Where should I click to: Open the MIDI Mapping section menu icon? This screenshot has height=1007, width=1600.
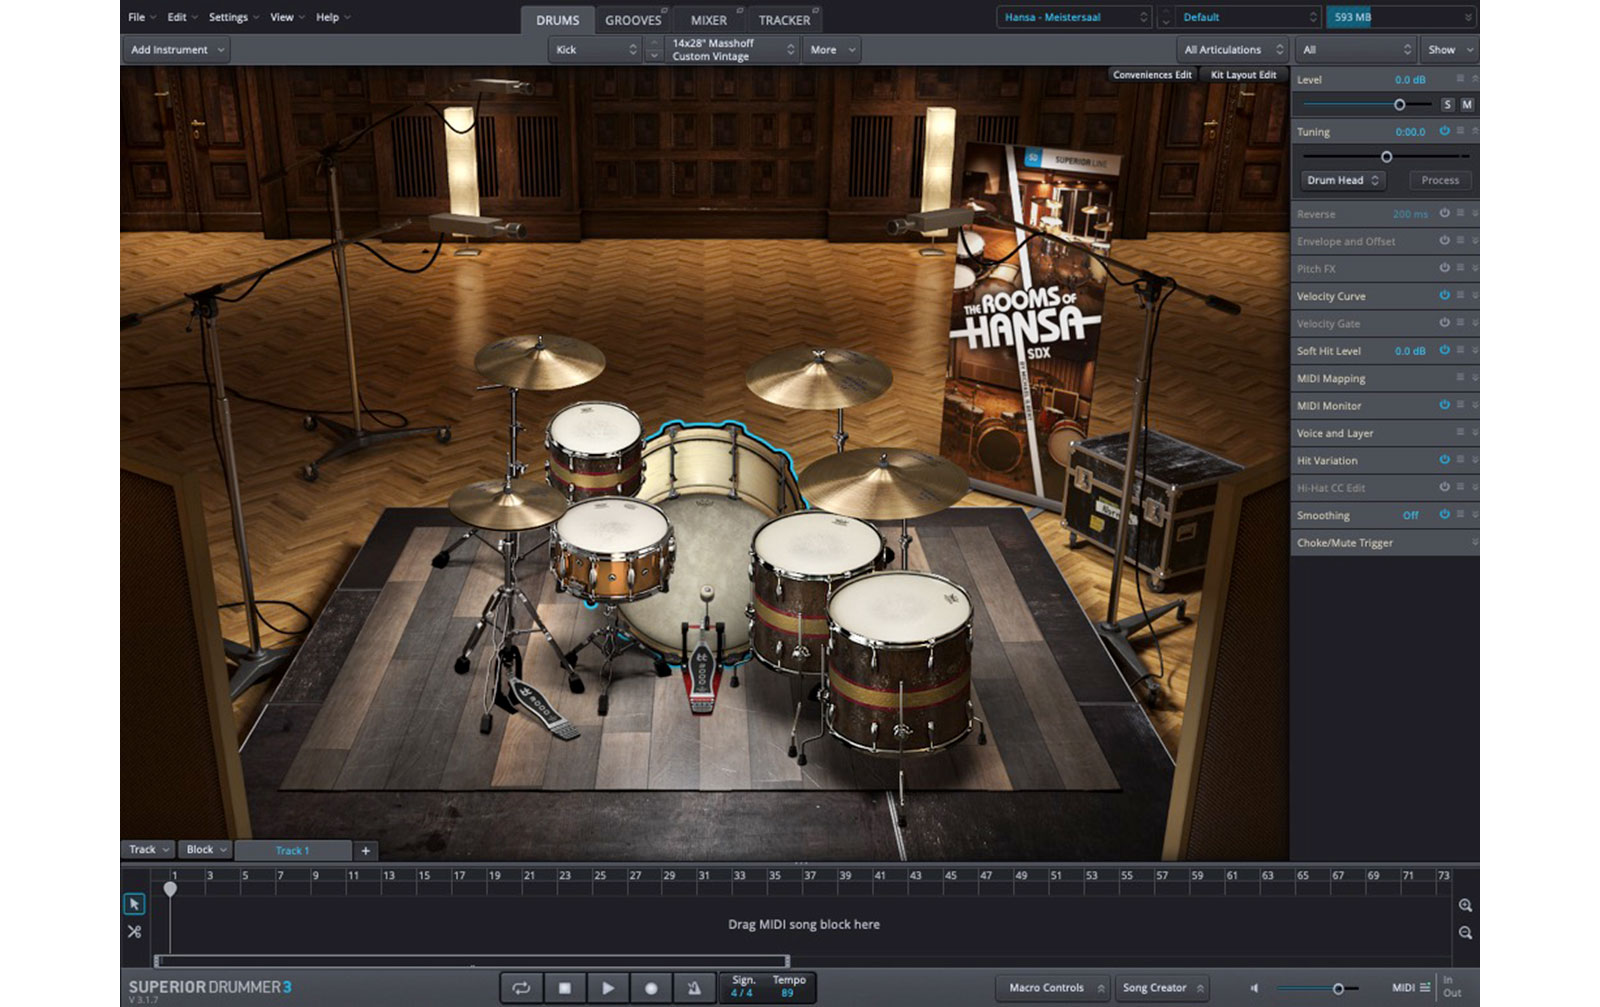[x=1460, y=378]
